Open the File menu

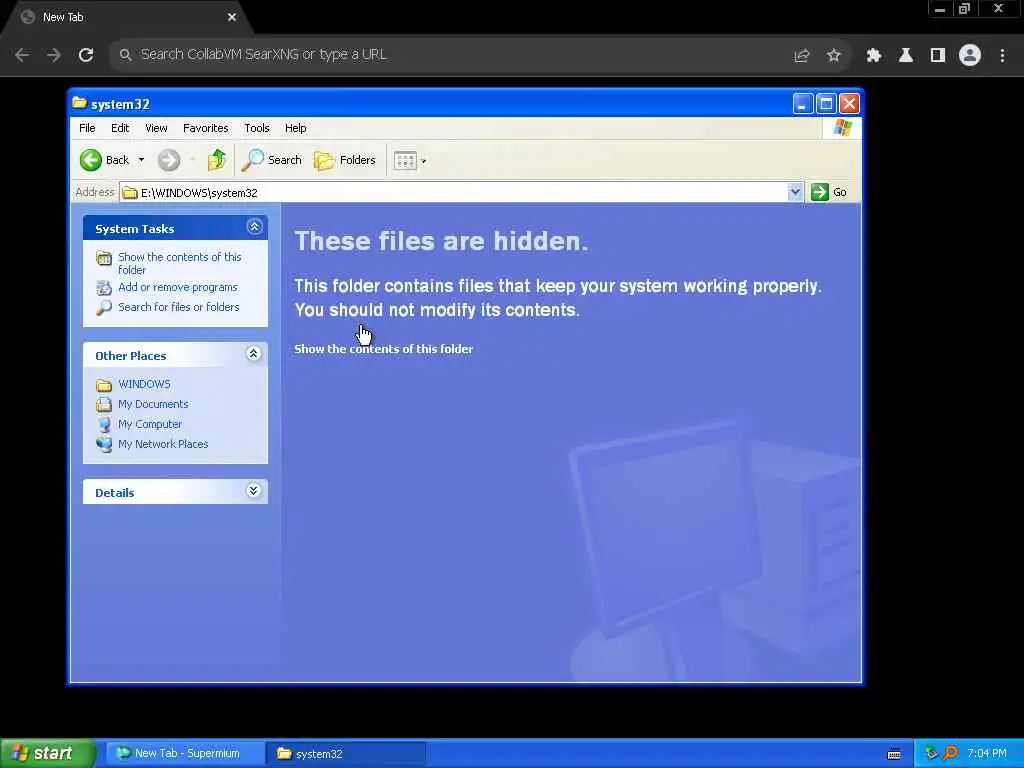coord(88,128)
